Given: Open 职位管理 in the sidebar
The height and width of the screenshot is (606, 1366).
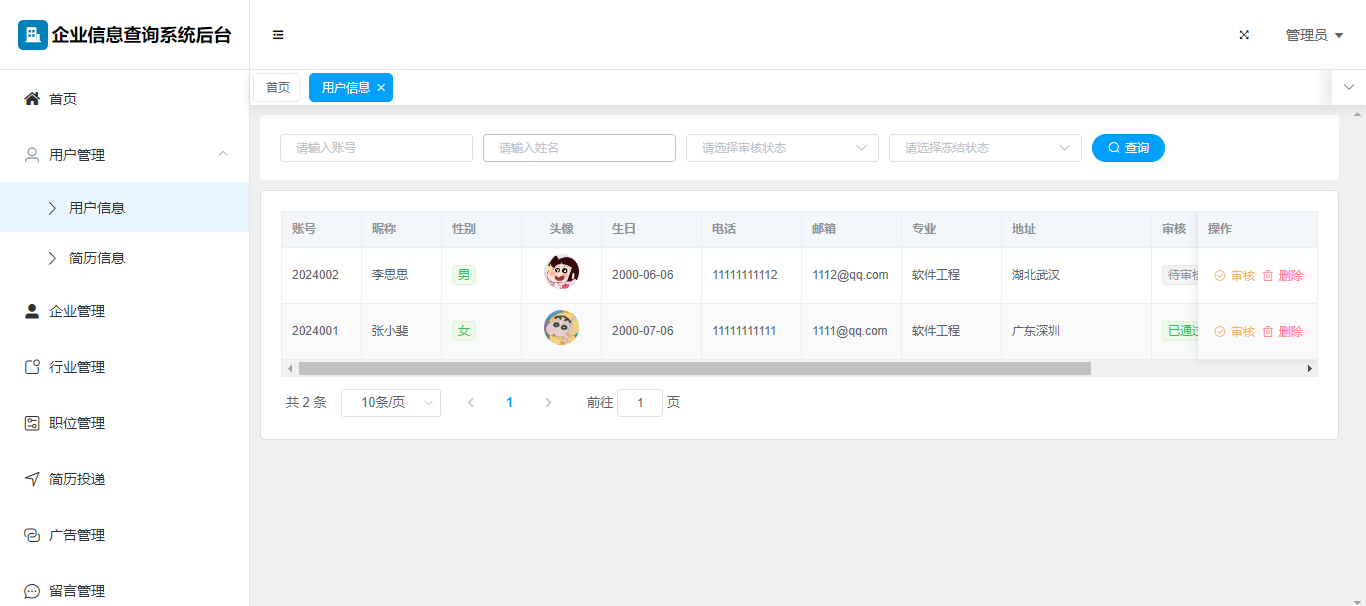Looking at the screenshot, I should coord(76,423).
